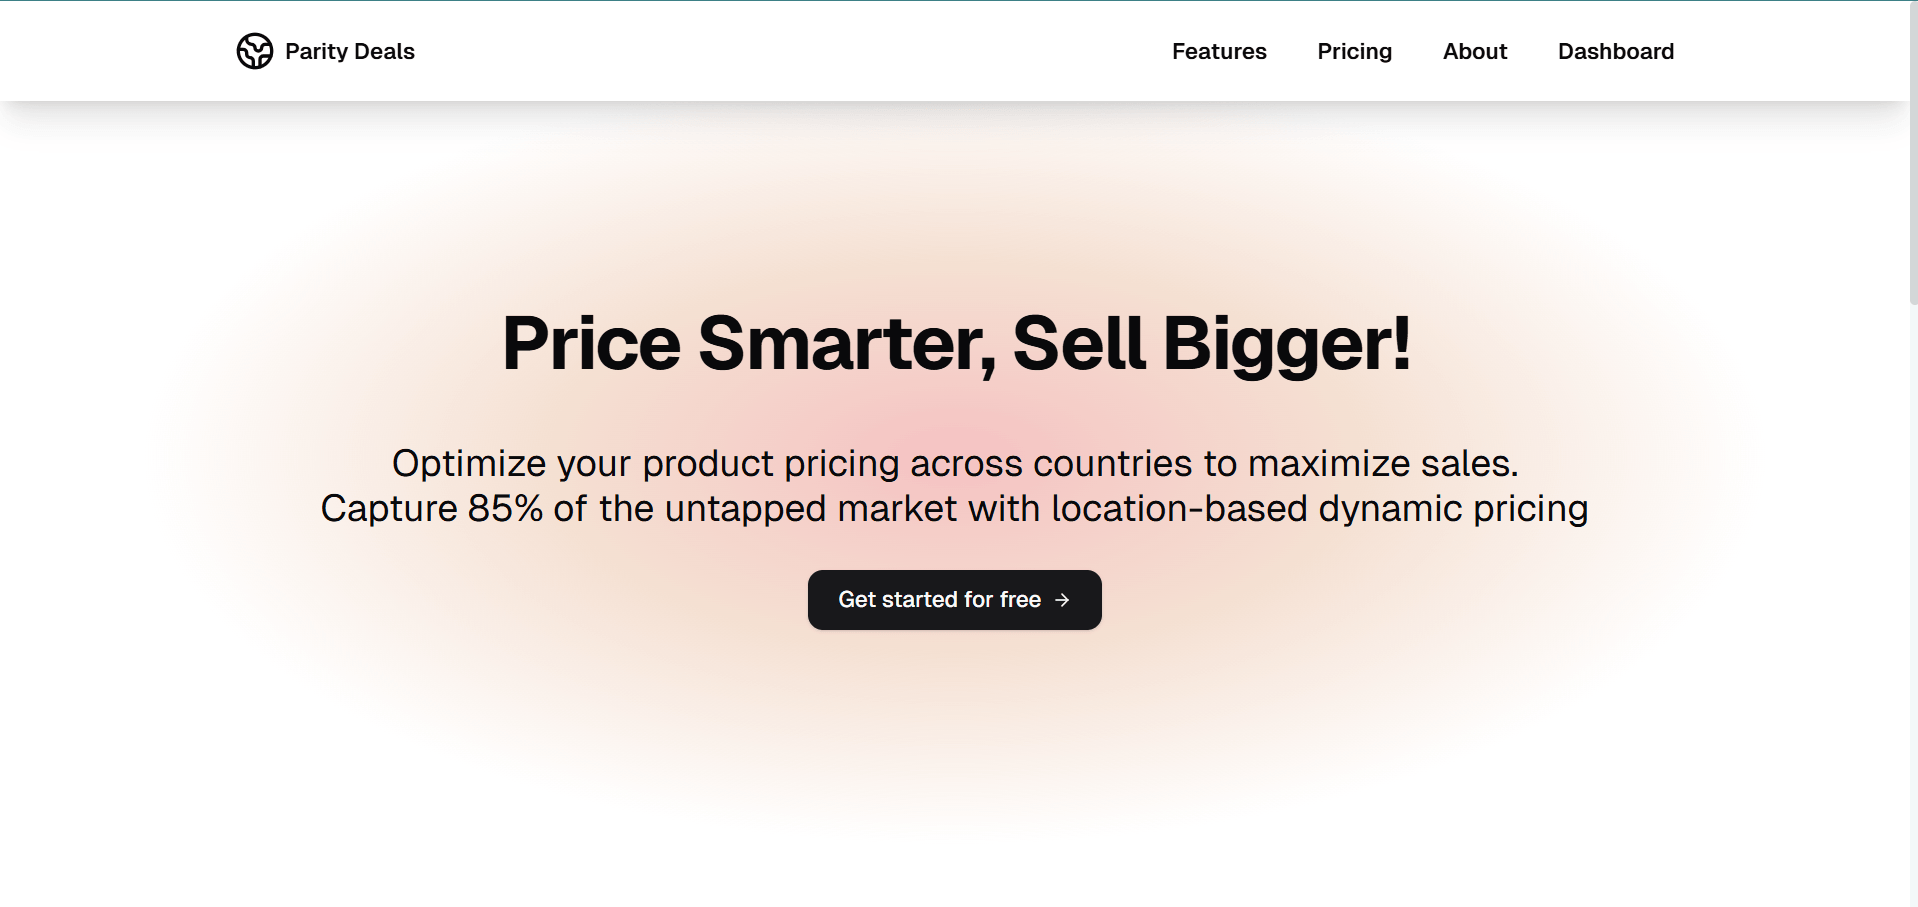
Task: Click the Parity Deals logo icon
Action: point(254,51)
